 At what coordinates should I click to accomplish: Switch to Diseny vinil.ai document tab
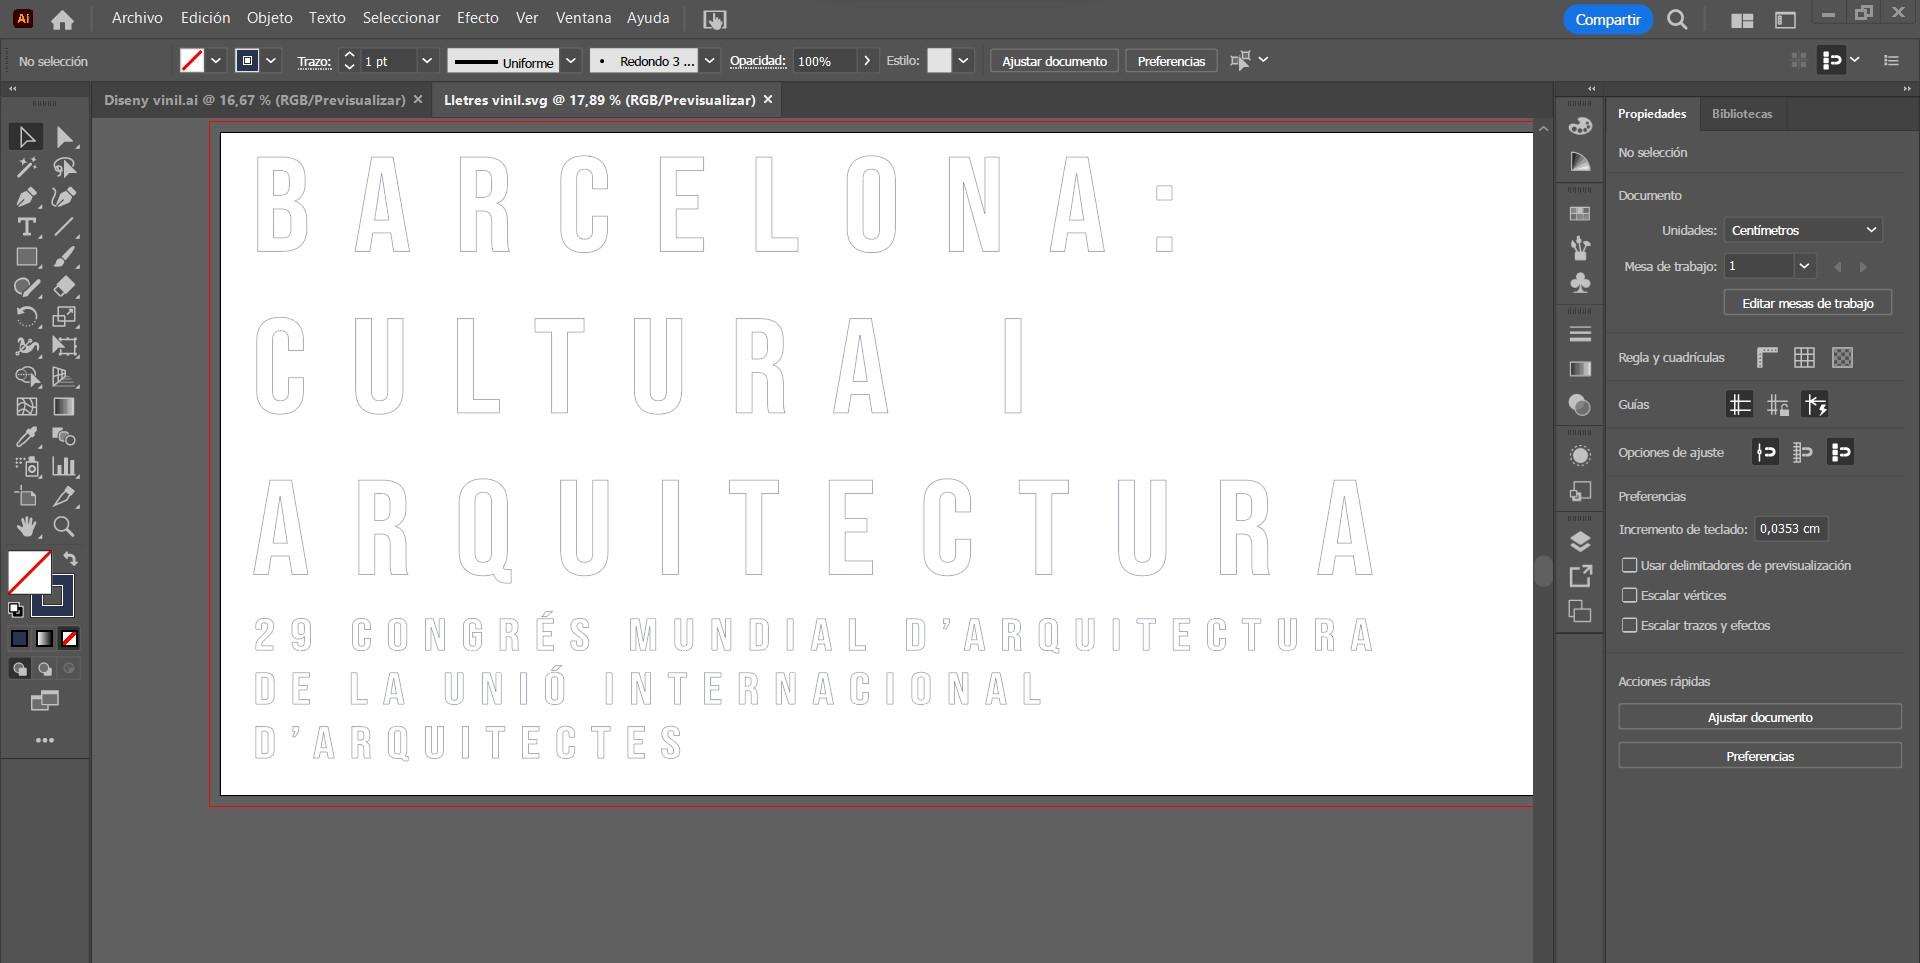click(254, 100)
